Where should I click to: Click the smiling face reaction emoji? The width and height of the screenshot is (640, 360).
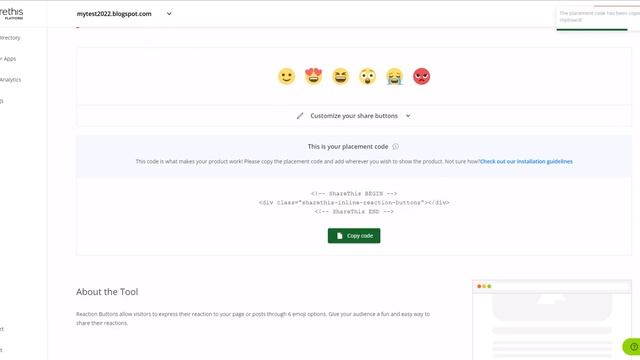coord(287,76)
